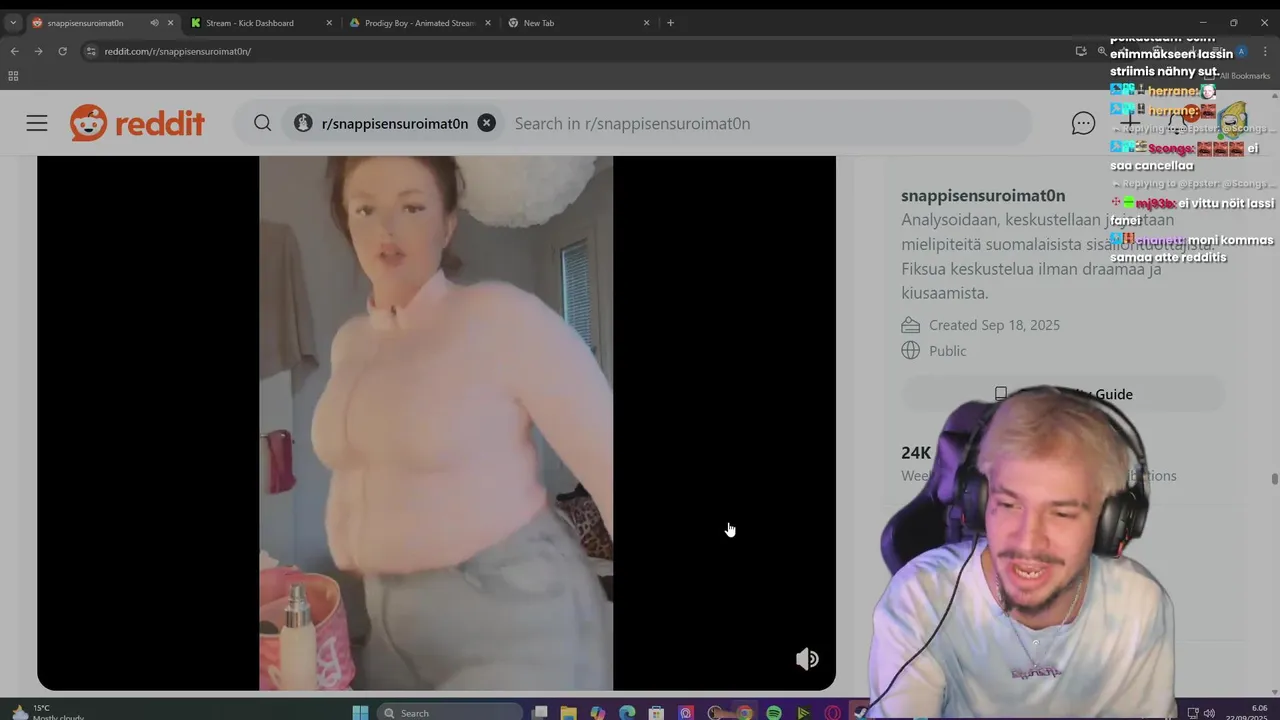Open Spotify from the taskbar
This screenshot has width=1280, height=720.
(774, 712)
